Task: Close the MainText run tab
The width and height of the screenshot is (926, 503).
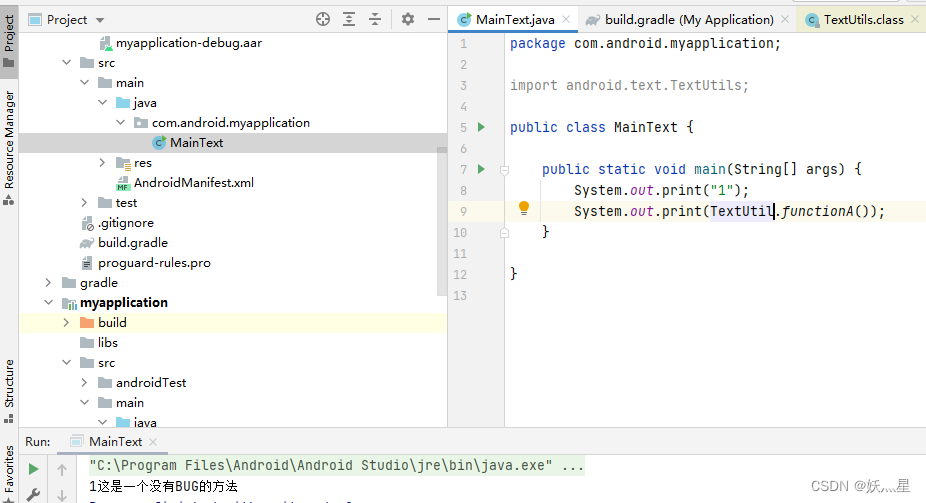Action: 153,442
